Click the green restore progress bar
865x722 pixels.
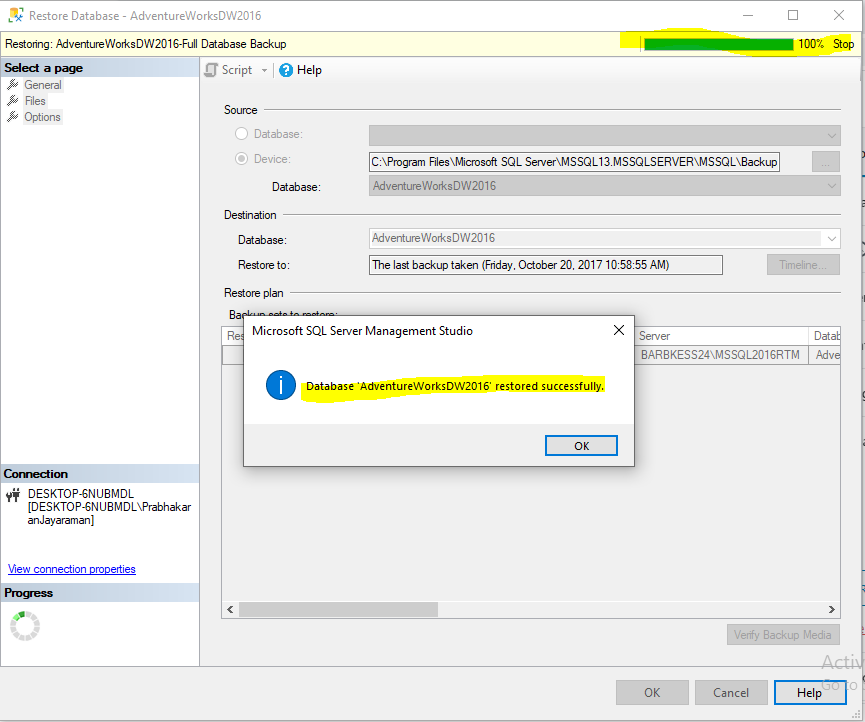[718, 44]
